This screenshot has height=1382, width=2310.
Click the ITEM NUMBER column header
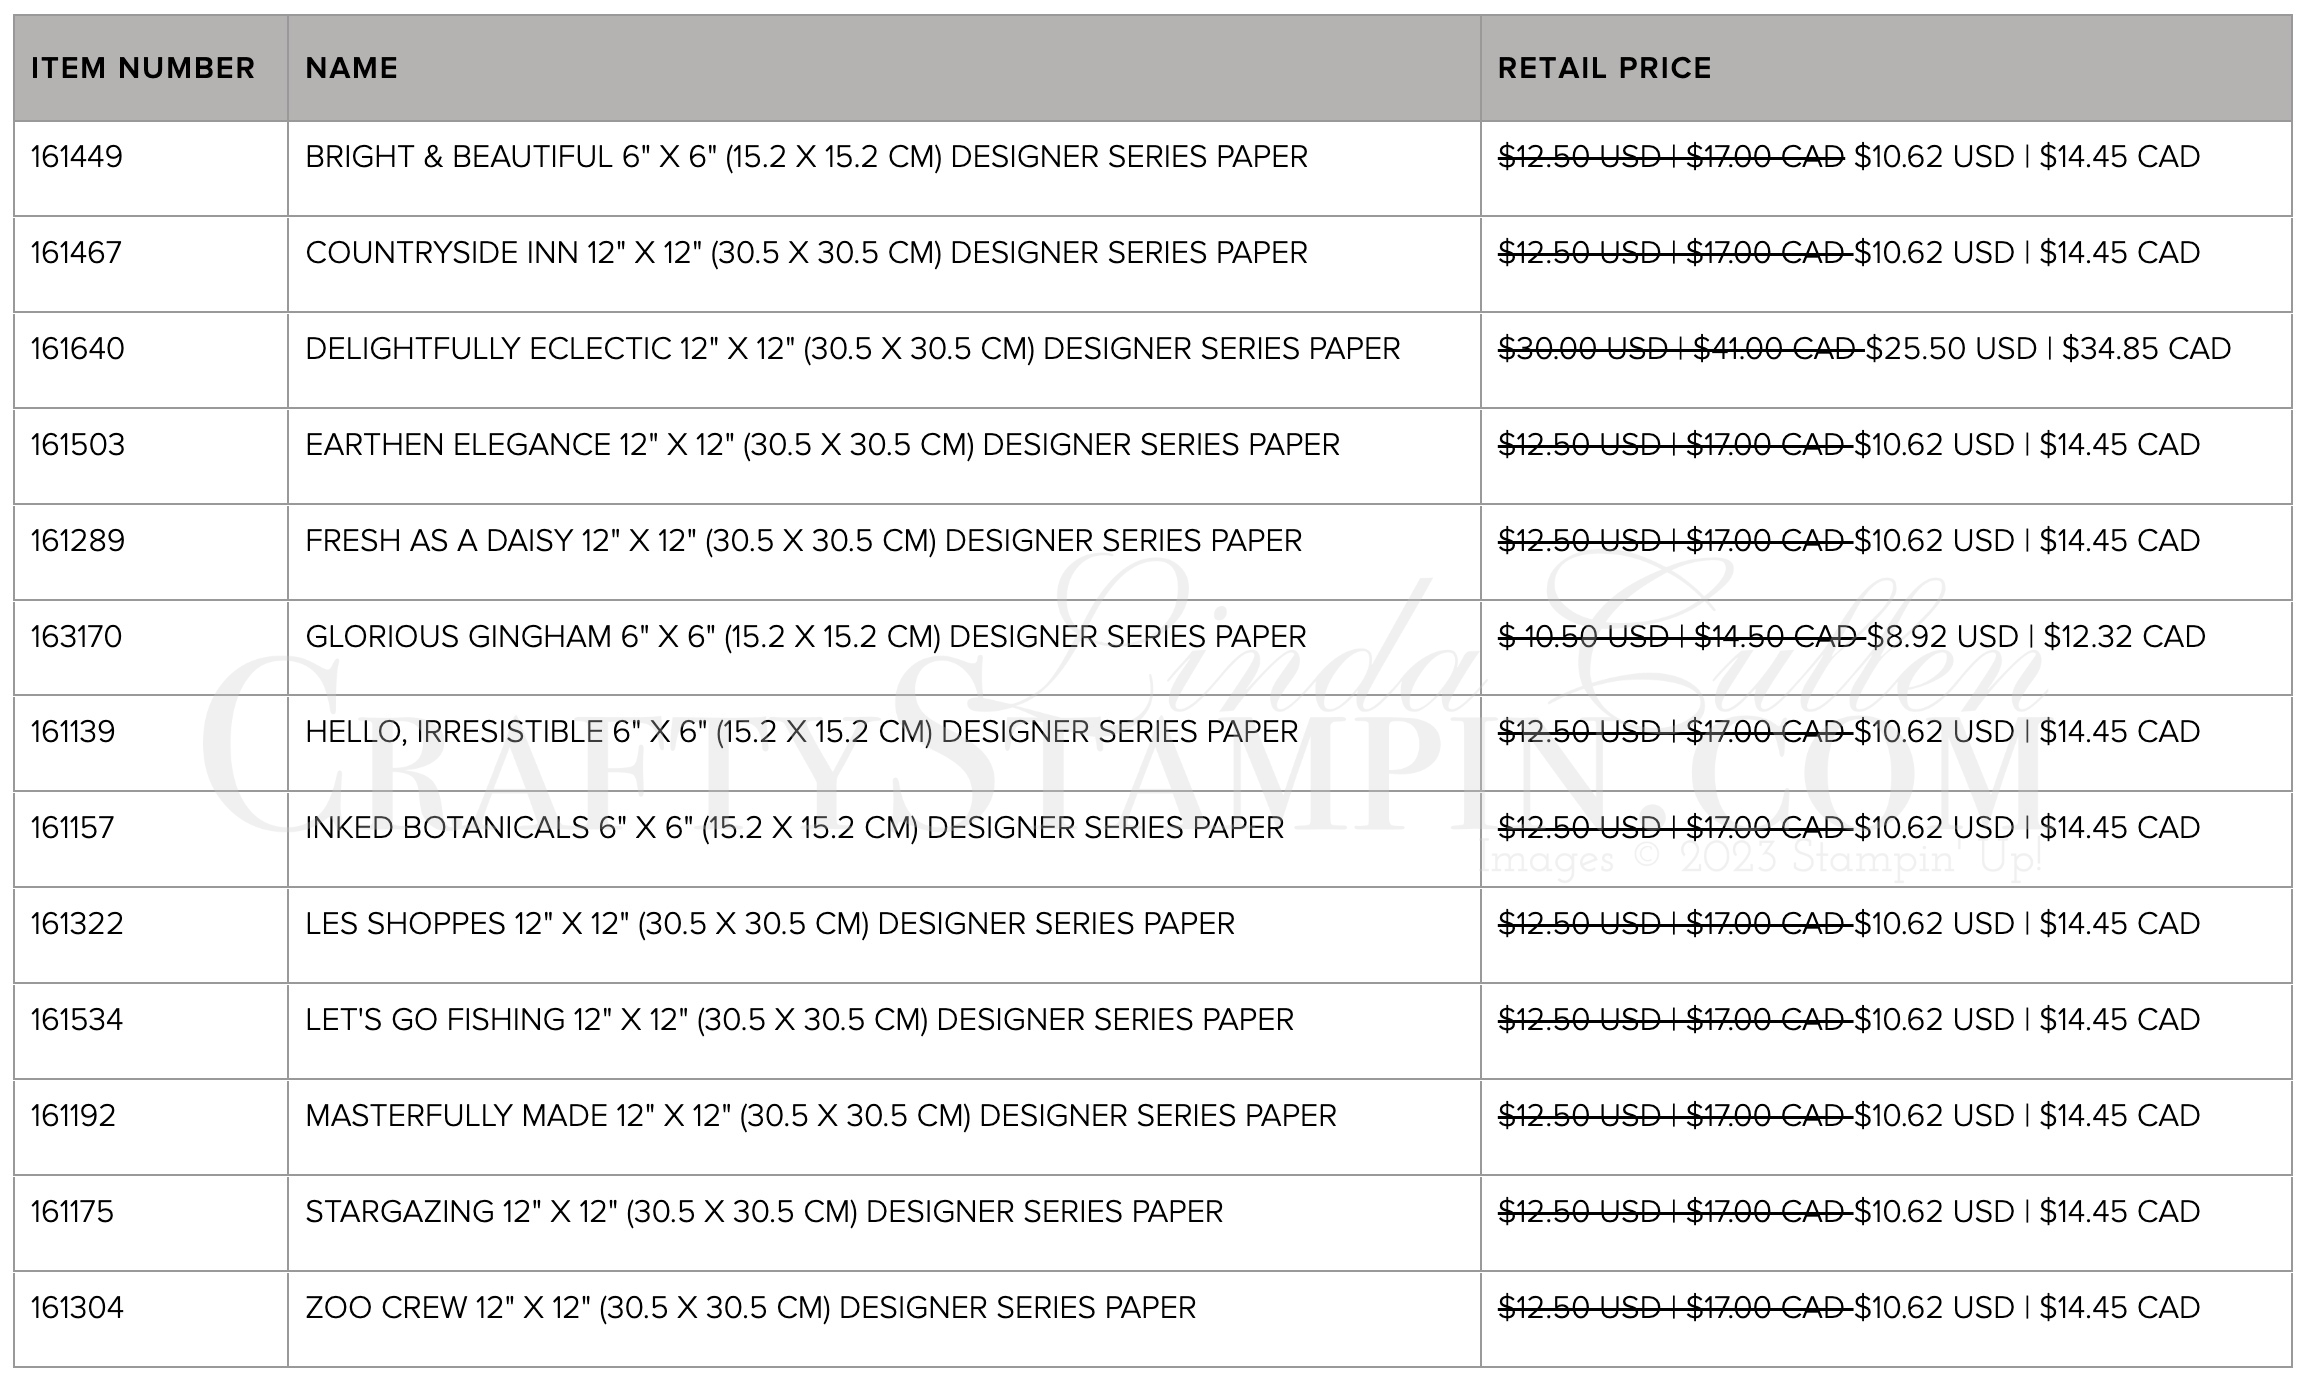143,68
